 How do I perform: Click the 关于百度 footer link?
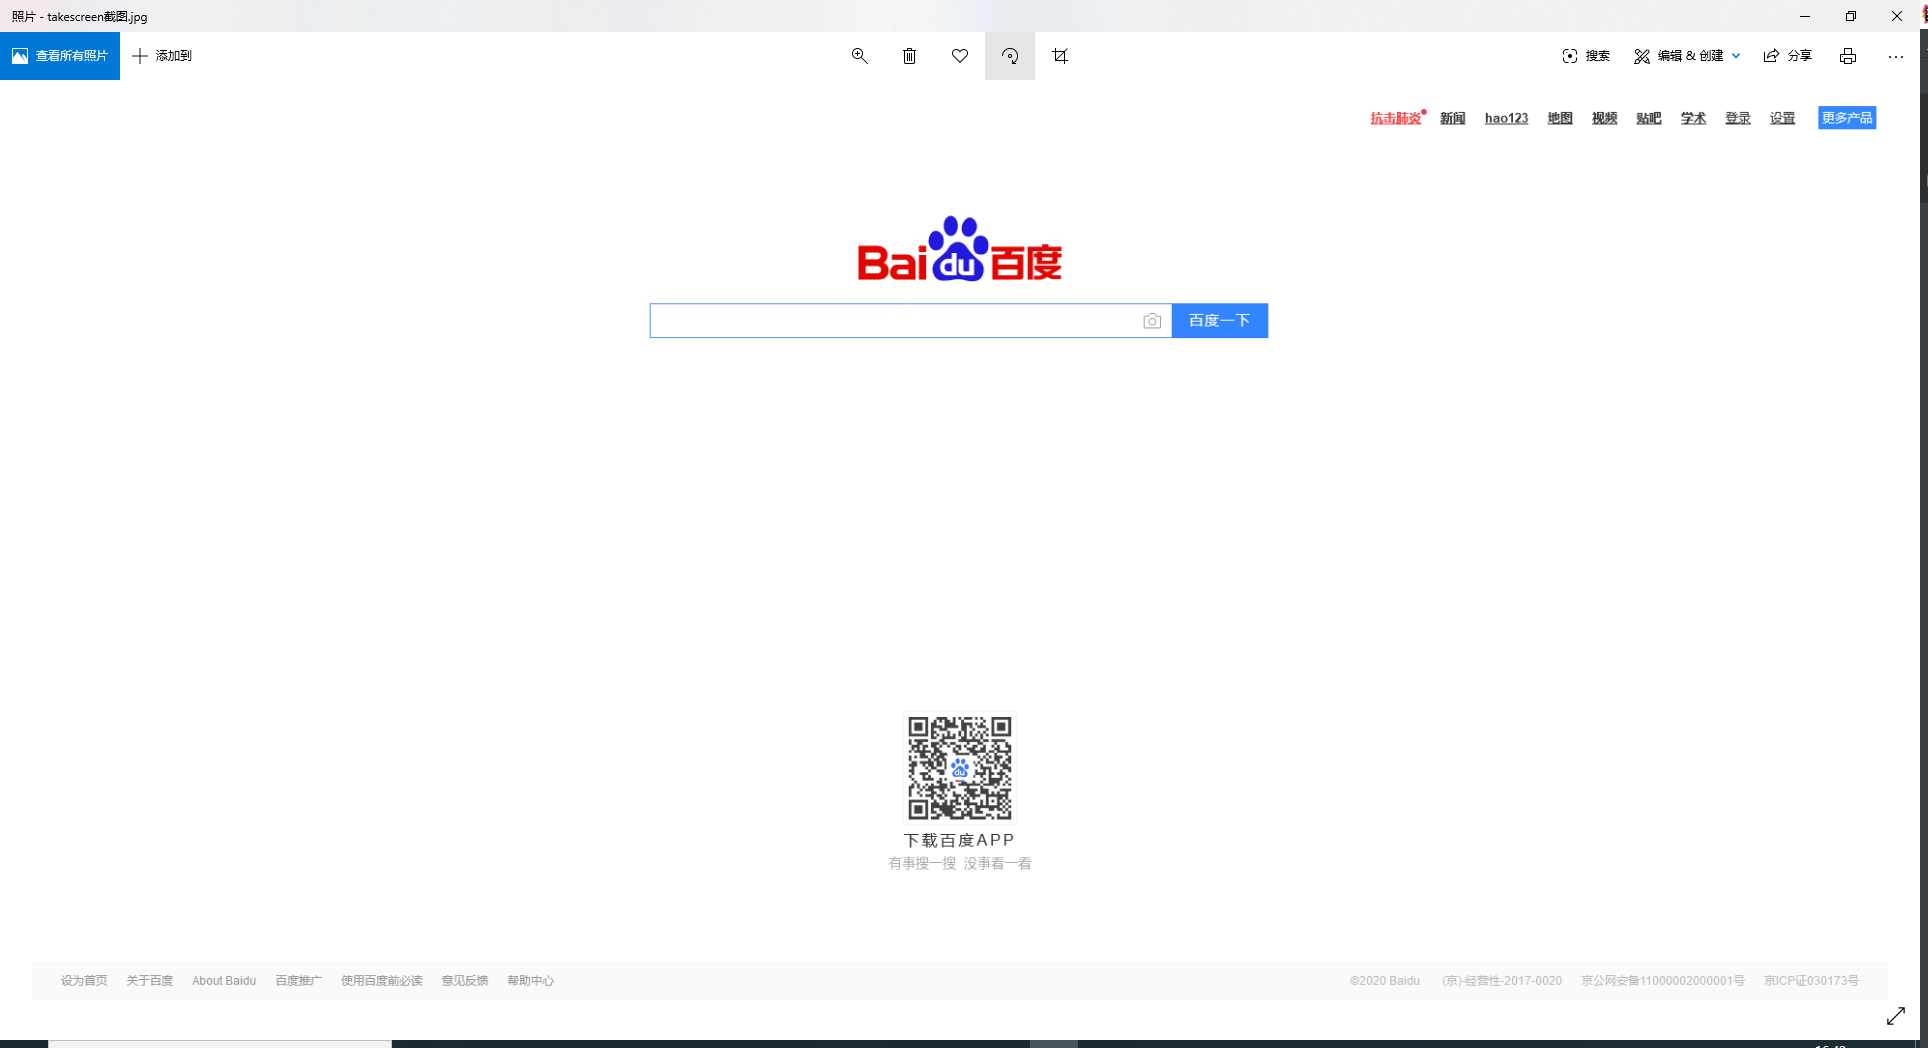150,981
